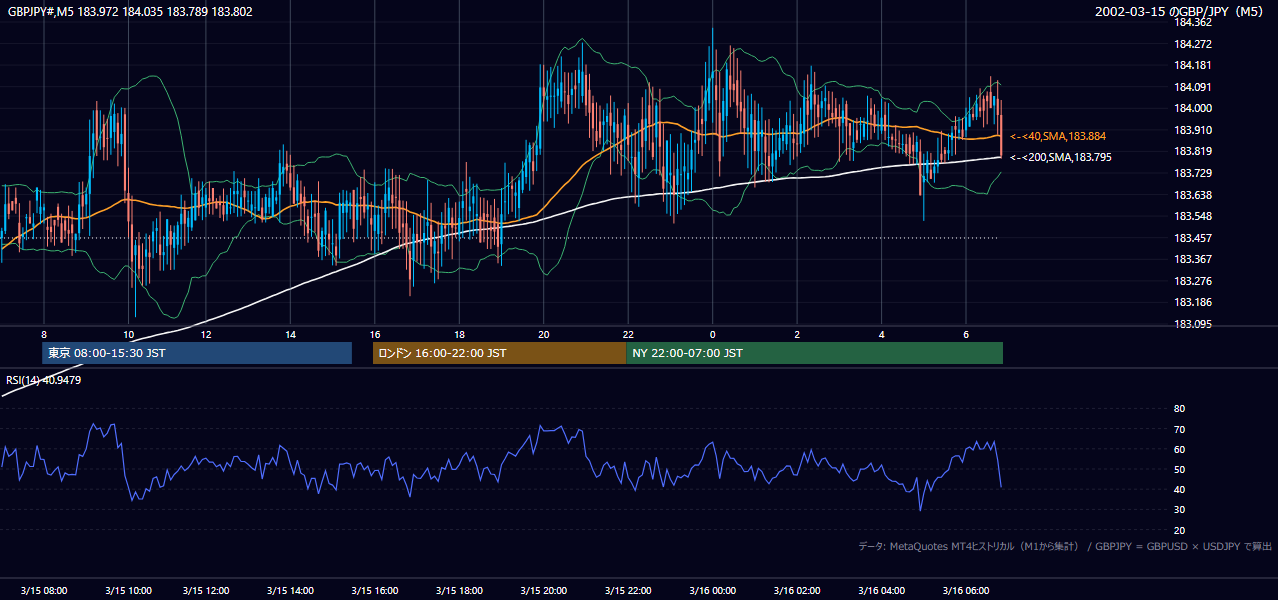Select the 184.272 price axis label

pyautogui.click(x=1193, y=44)
